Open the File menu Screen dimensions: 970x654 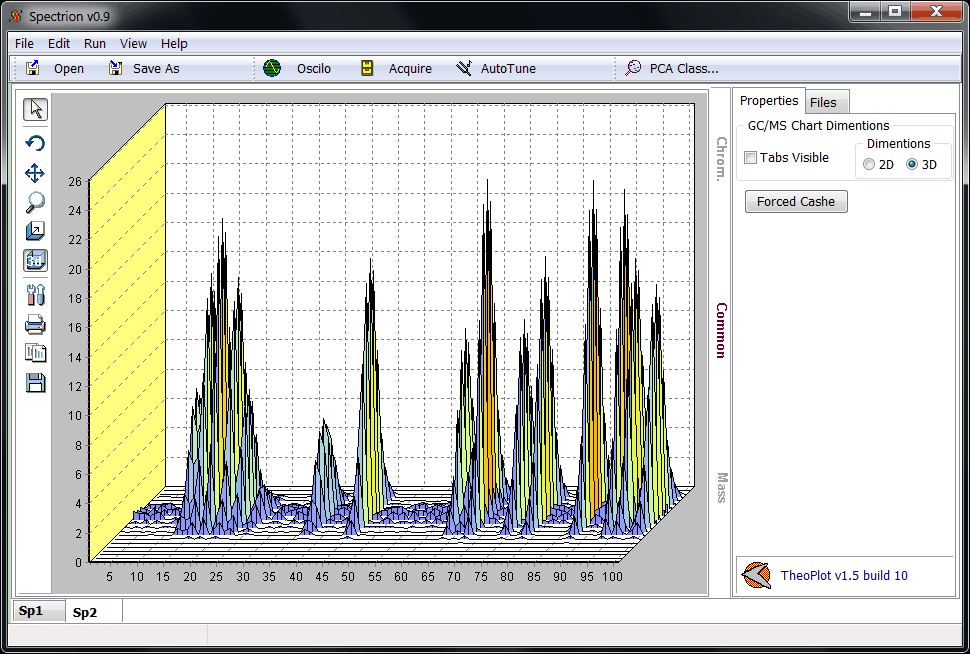[x=24, y=44]
